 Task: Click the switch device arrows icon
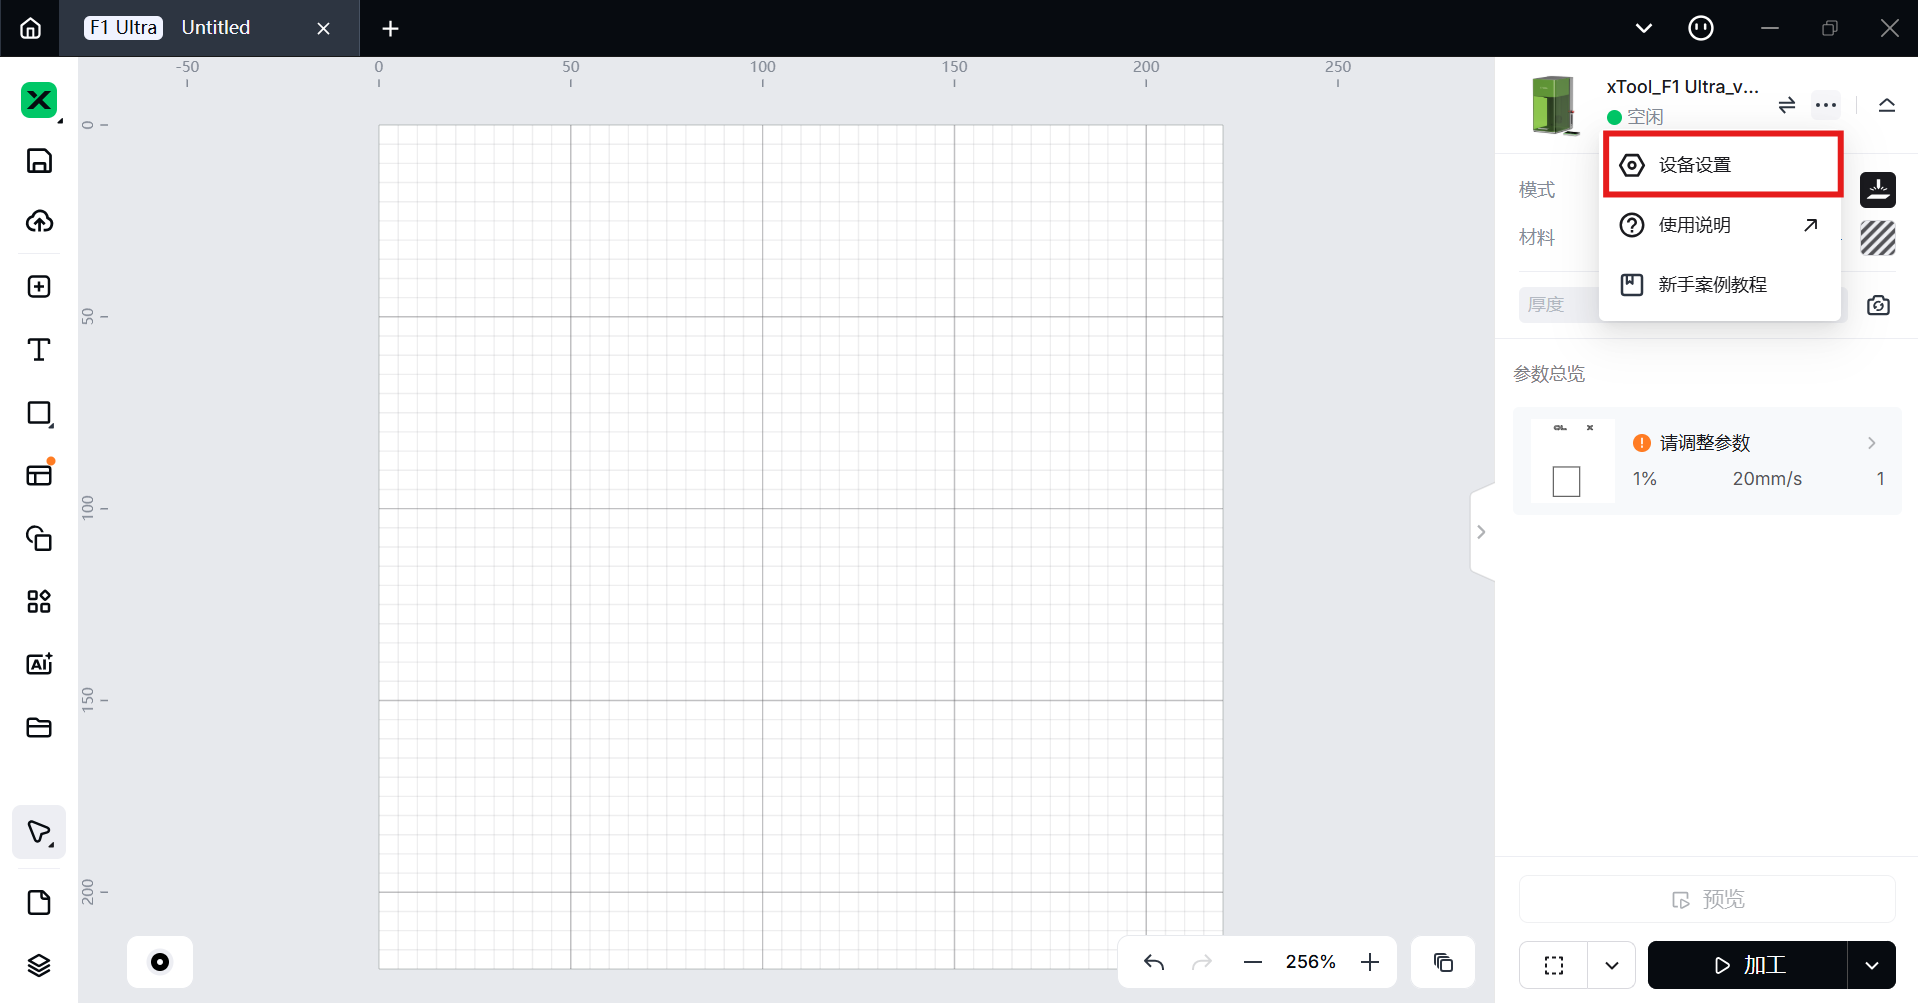[1787, 105]
